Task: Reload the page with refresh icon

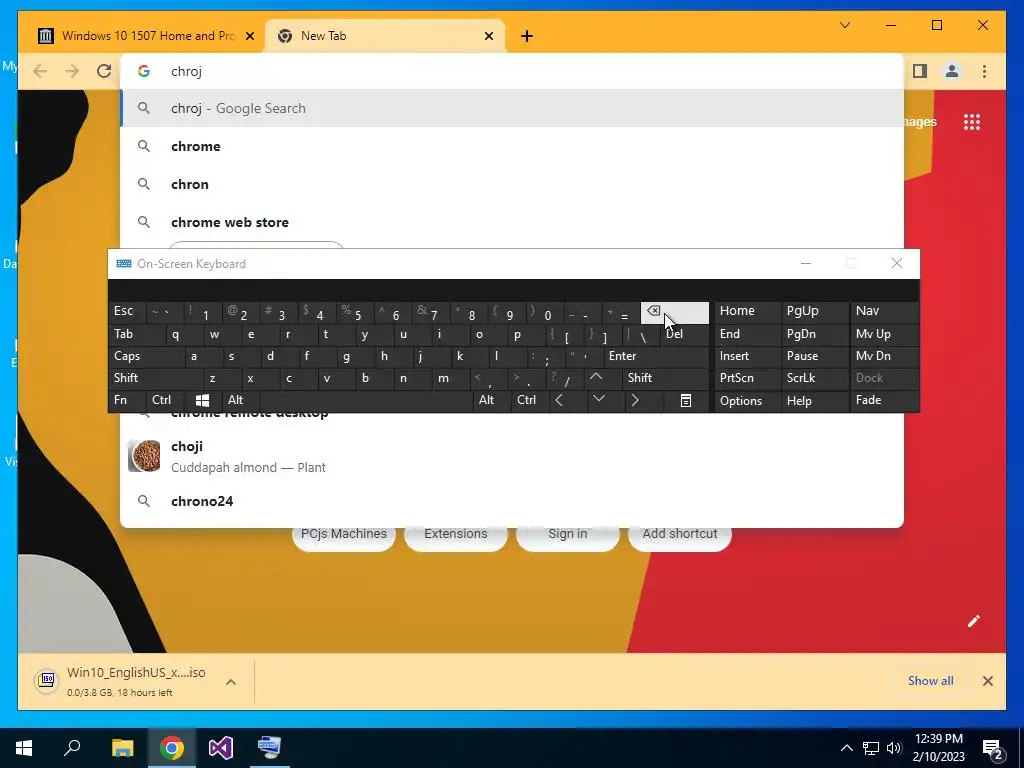Action: coord(104,71)
